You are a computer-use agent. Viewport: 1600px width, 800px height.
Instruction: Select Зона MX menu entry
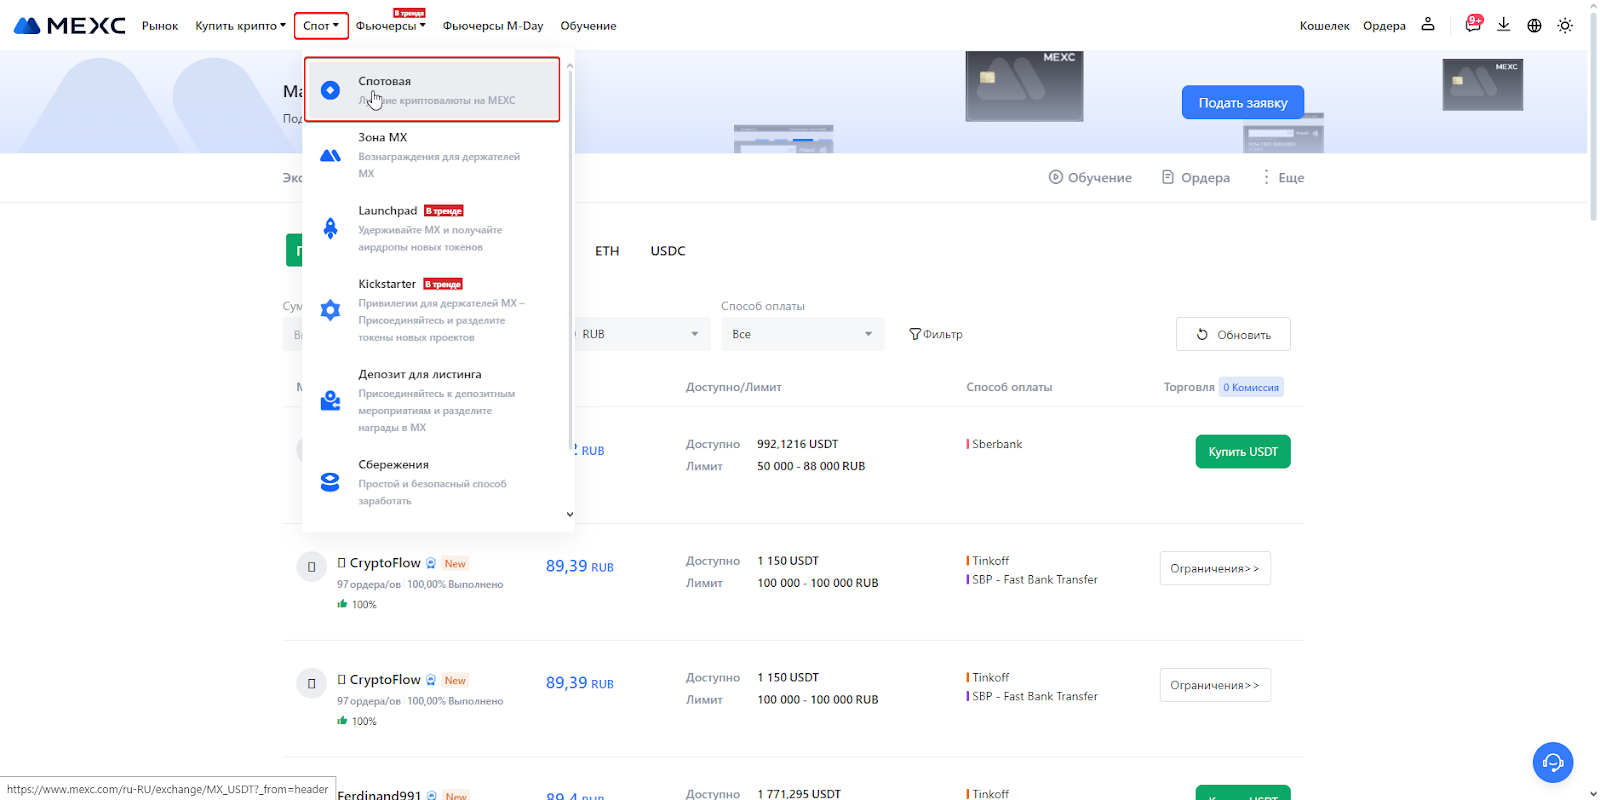432,155
